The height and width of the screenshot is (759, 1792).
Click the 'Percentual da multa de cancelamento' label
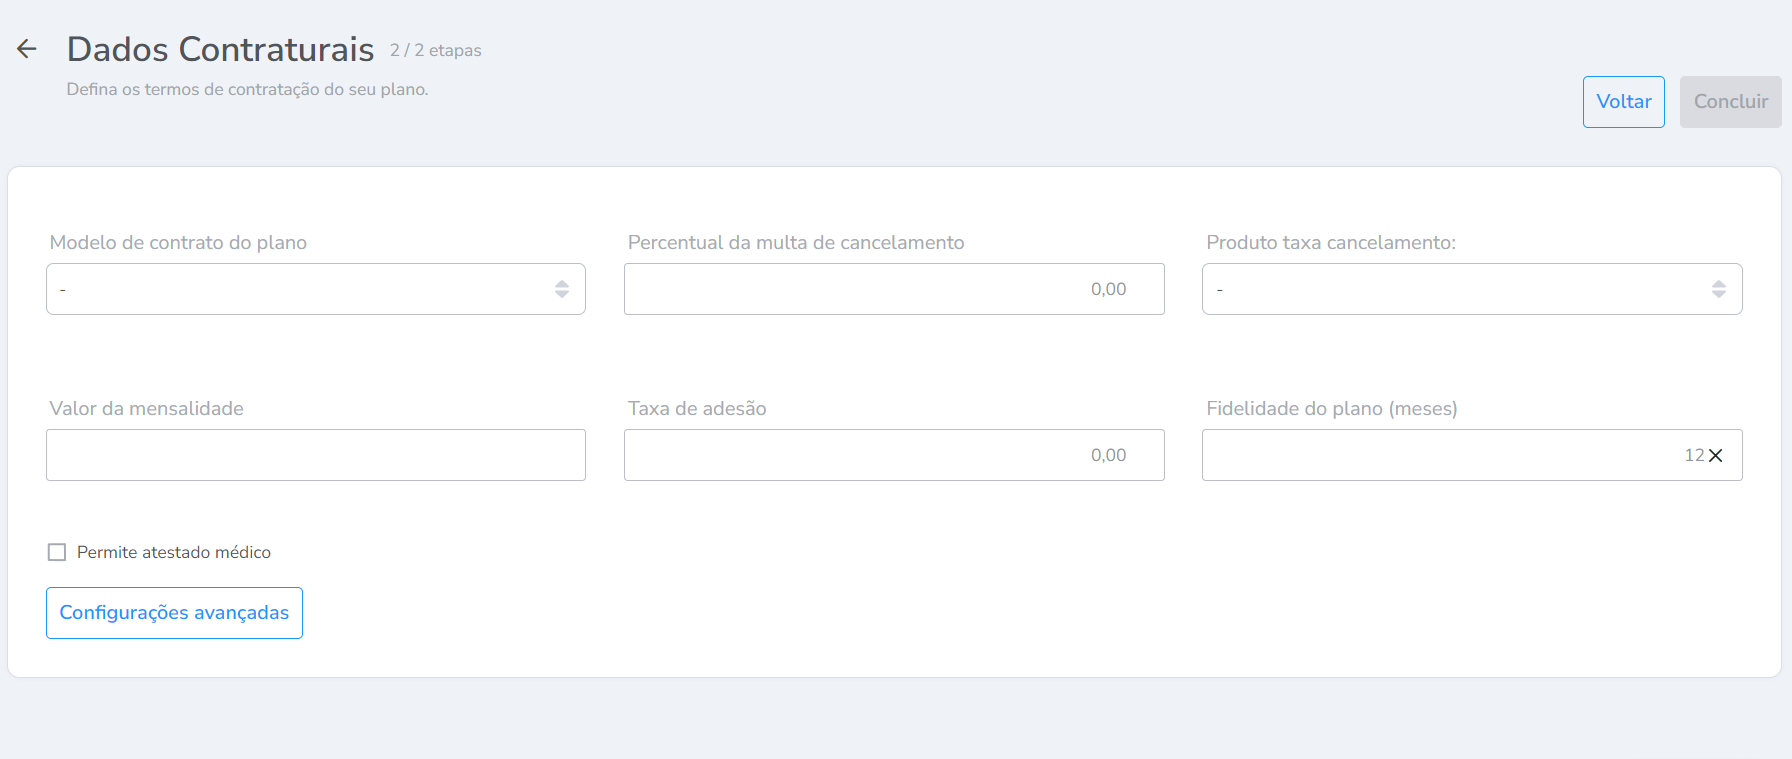[796, 242]
